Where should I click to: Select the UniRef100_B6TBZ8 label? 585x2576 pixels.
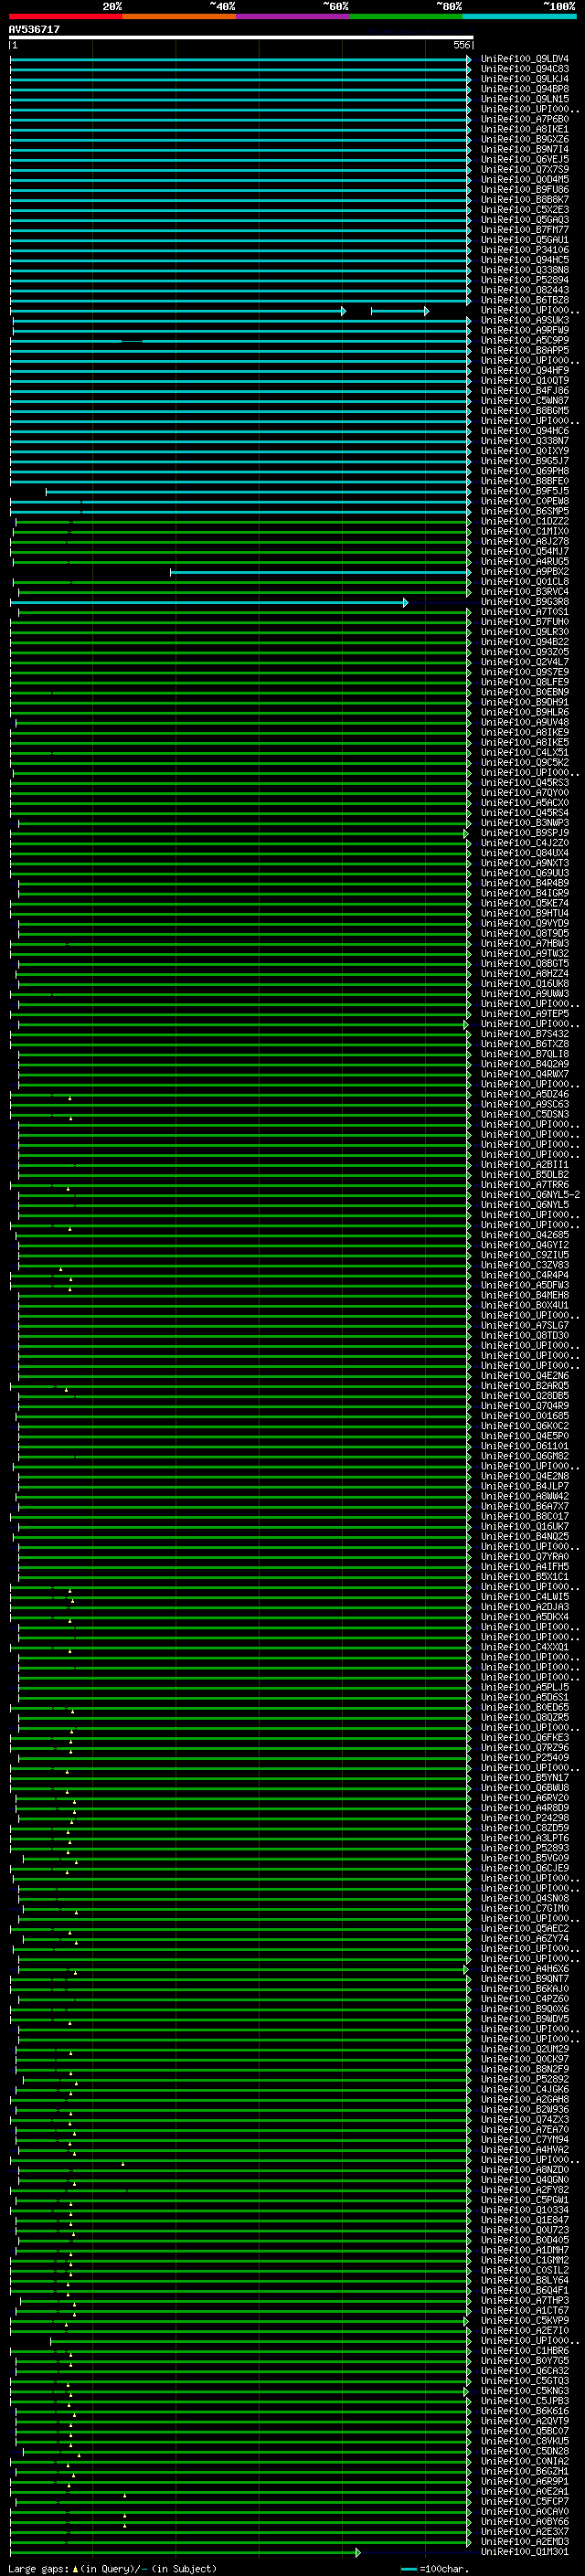(x=524, y=300)
